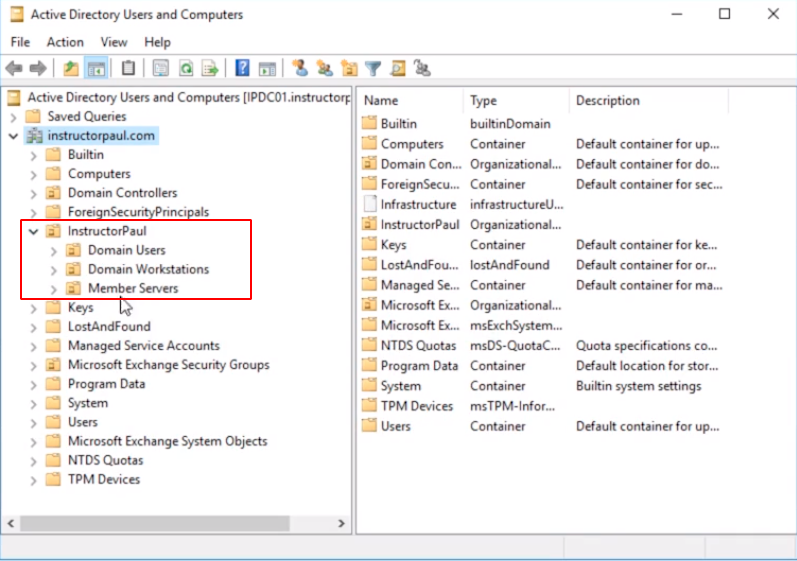Viewport: 797px width, 561px height.
Task: Select Microsoft Exchange System Objects in tree
Action: coord(167,441)
